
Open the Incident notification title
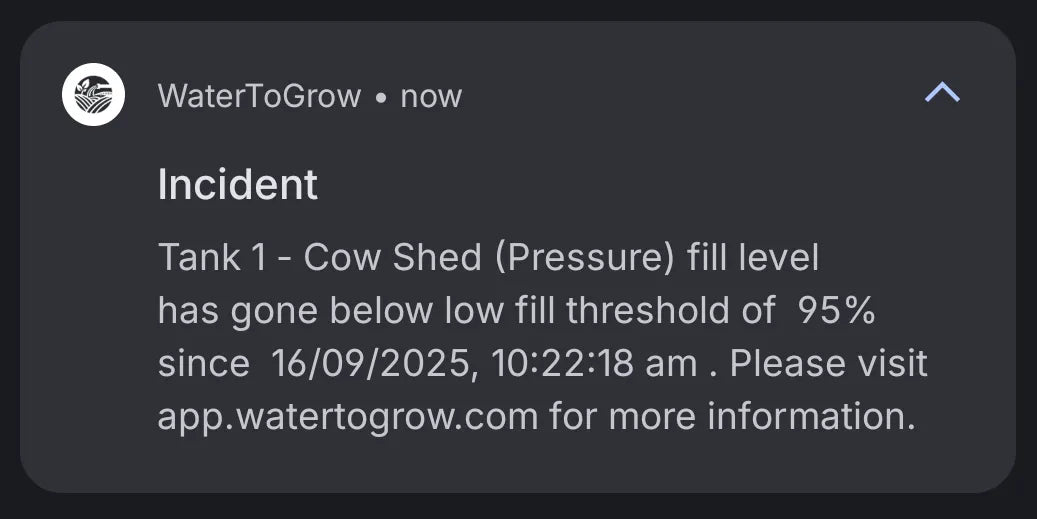[x=238, y=185]
